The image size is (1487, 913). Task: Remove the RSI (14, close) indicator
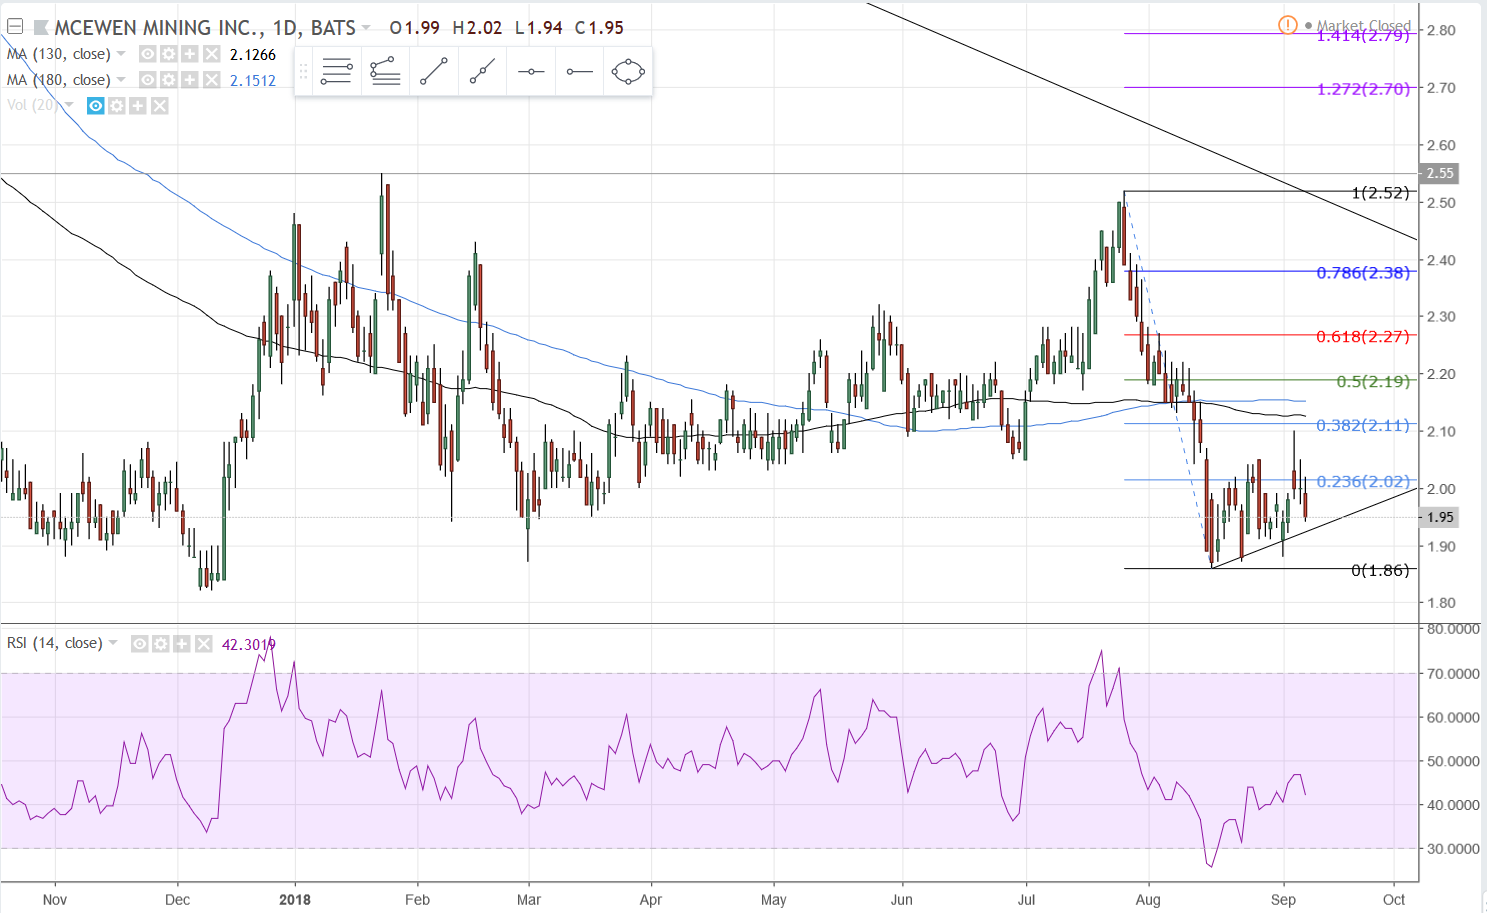[204, 644]
